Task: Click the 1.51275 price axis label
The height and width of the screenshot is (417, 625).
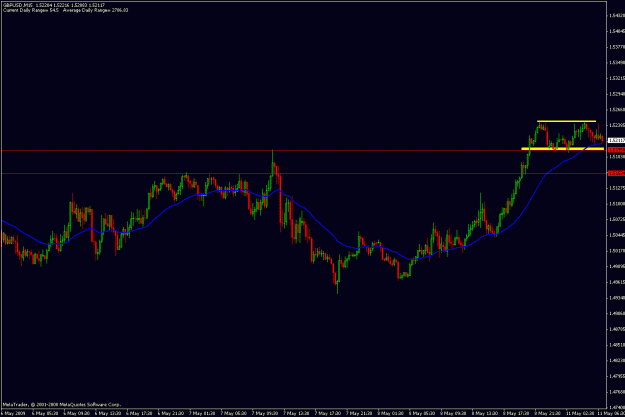Action: (616, 188)
